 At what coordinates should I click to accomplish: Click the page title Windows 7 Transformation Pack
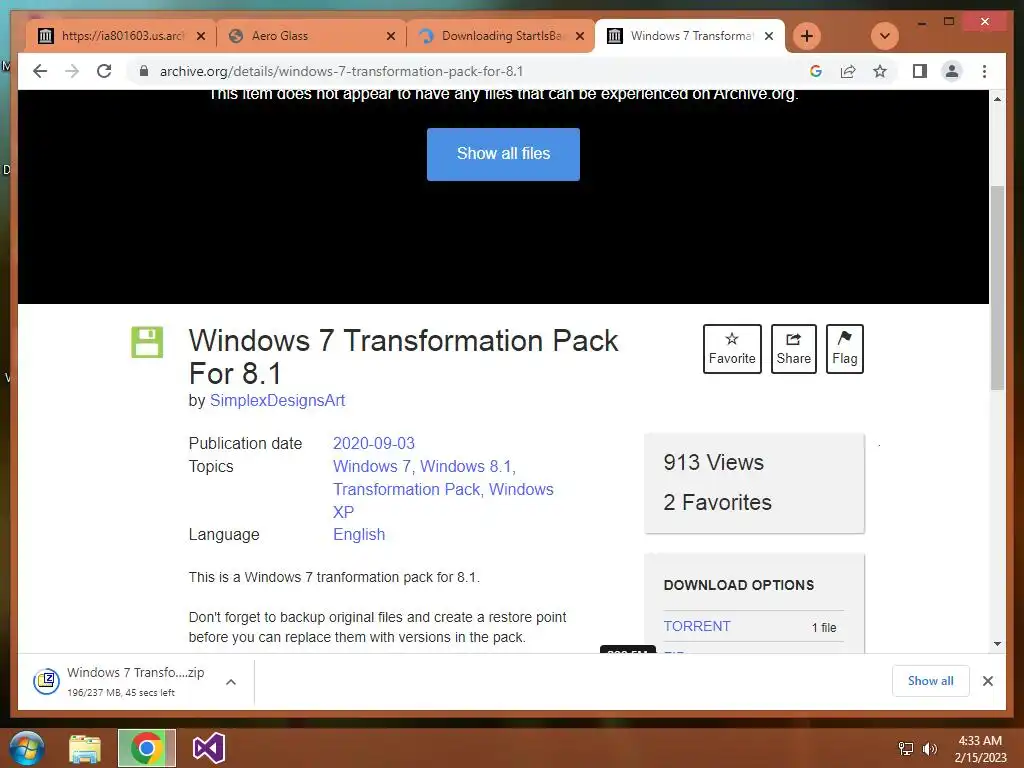(x=404, y=357)
